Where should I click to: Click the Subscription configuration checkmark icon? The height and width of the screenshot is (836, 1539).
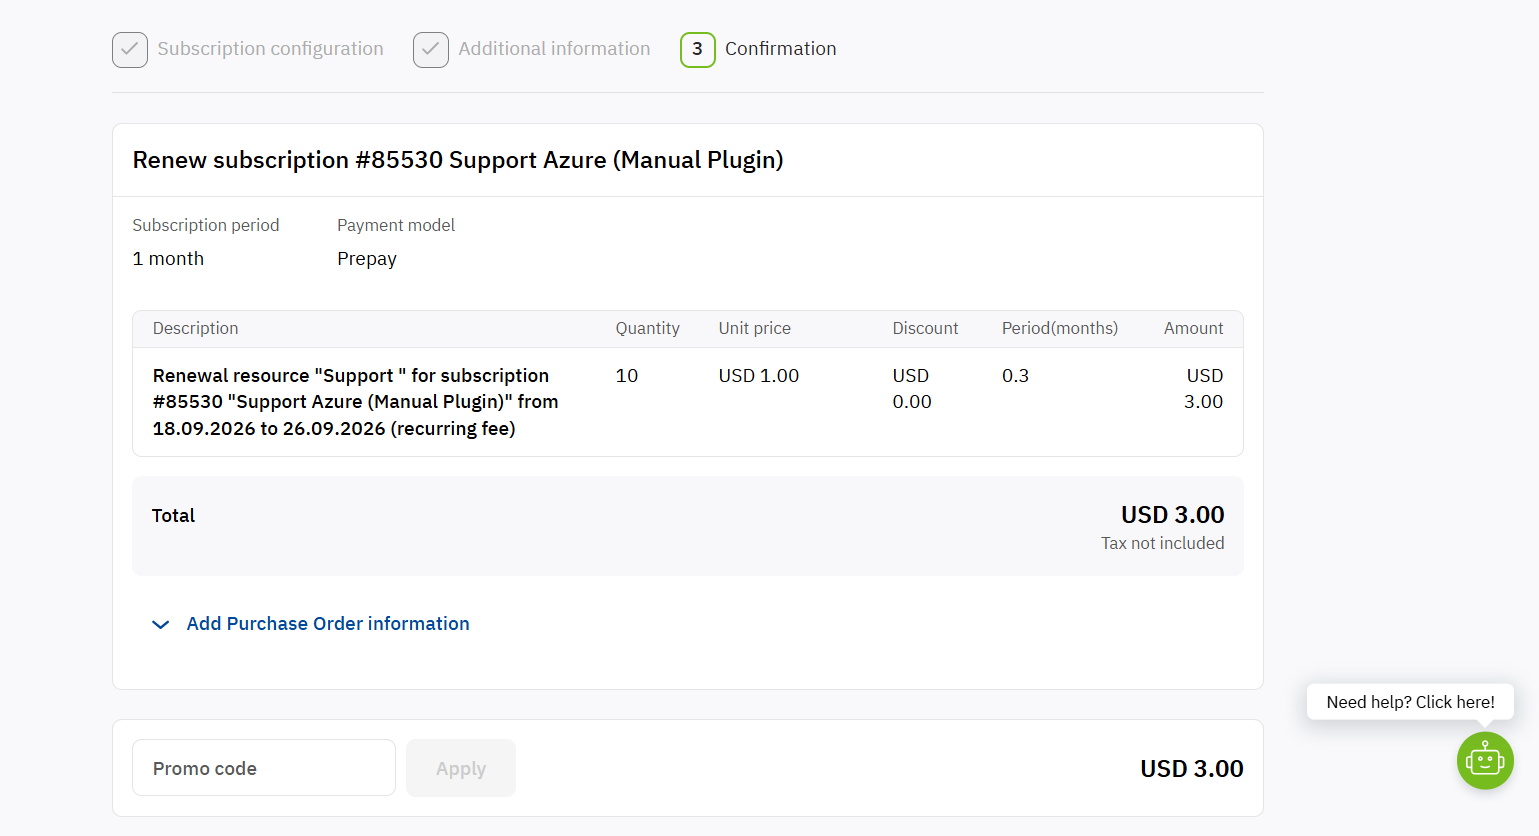point(130,49)
